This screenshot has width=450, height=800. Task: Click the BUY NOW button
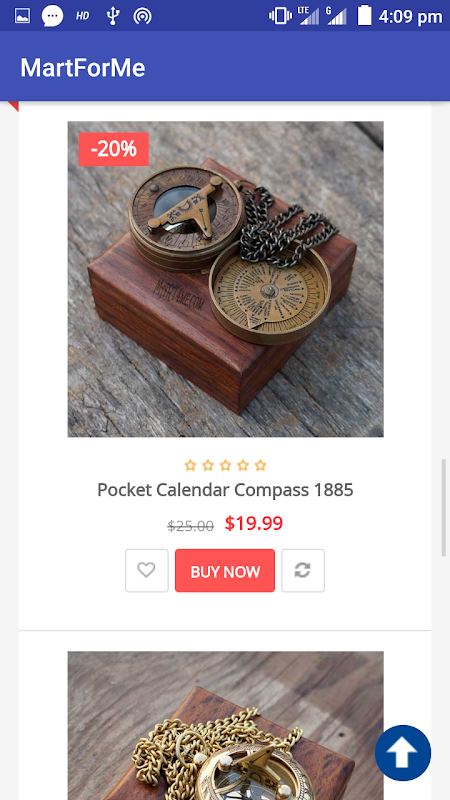pos(225,570)
